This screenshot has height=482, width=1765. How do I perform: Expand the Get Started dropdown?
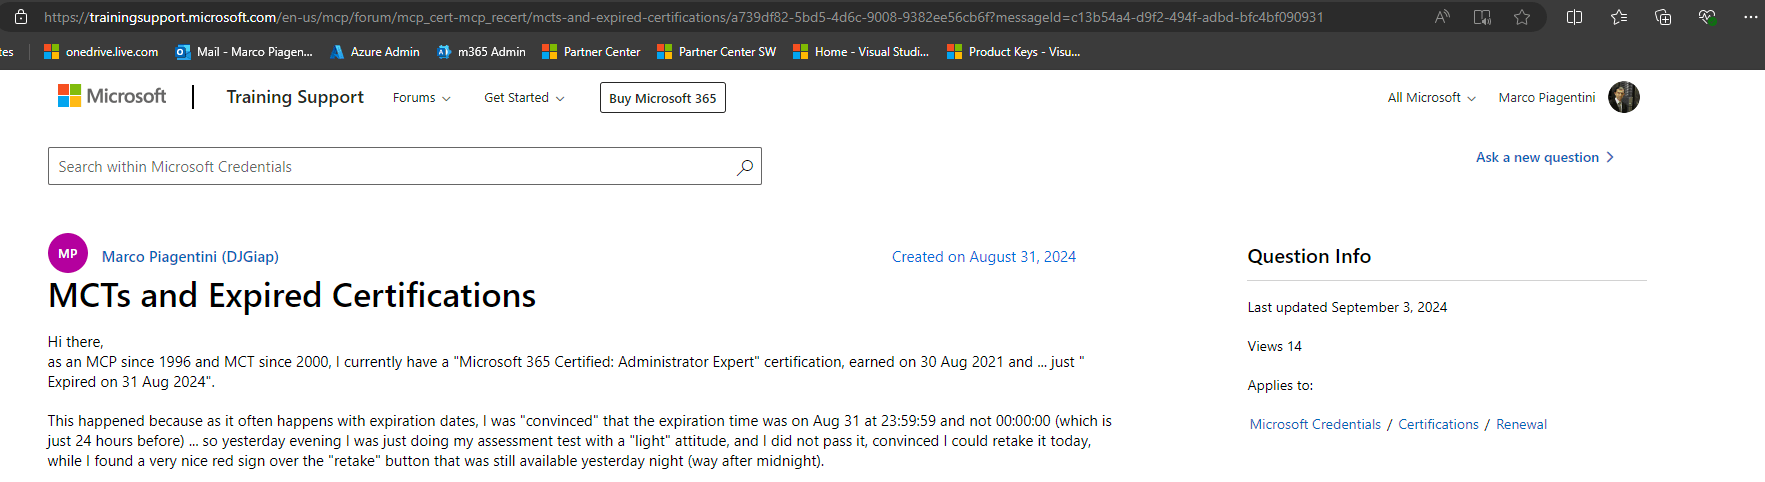click(524, 98)
